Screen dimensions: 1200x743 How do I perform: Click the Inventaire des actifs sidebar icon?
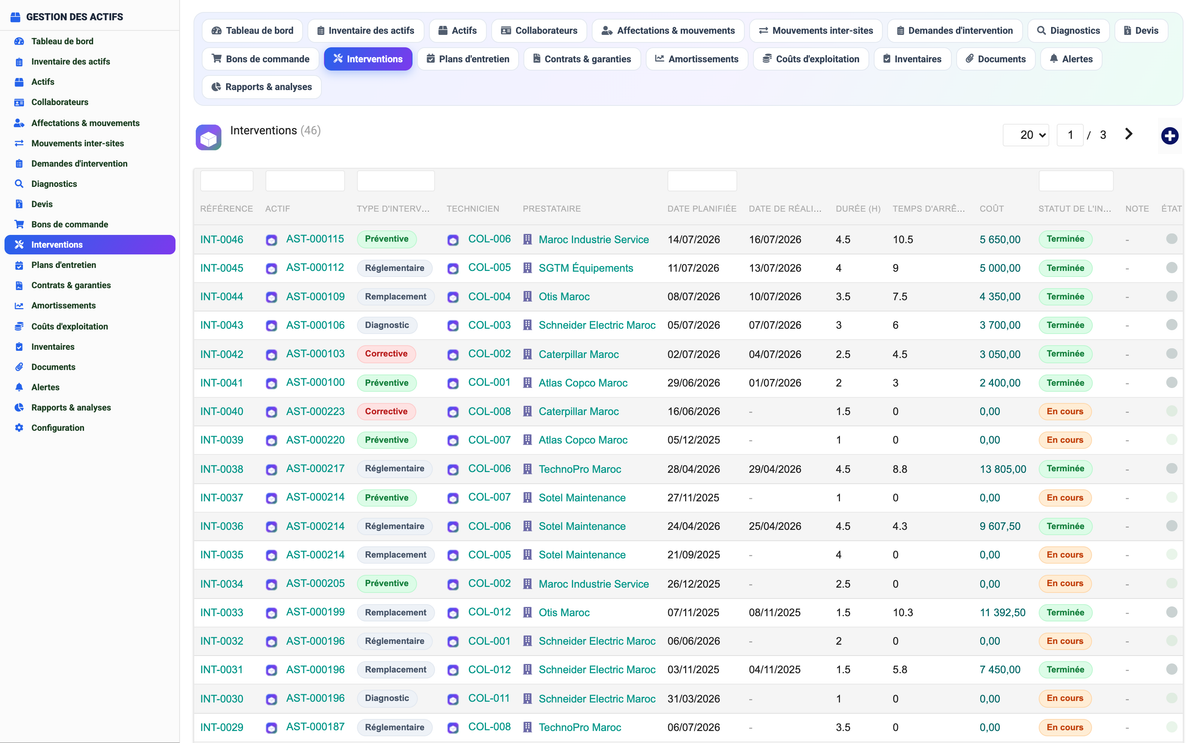(x=19, y=62)
